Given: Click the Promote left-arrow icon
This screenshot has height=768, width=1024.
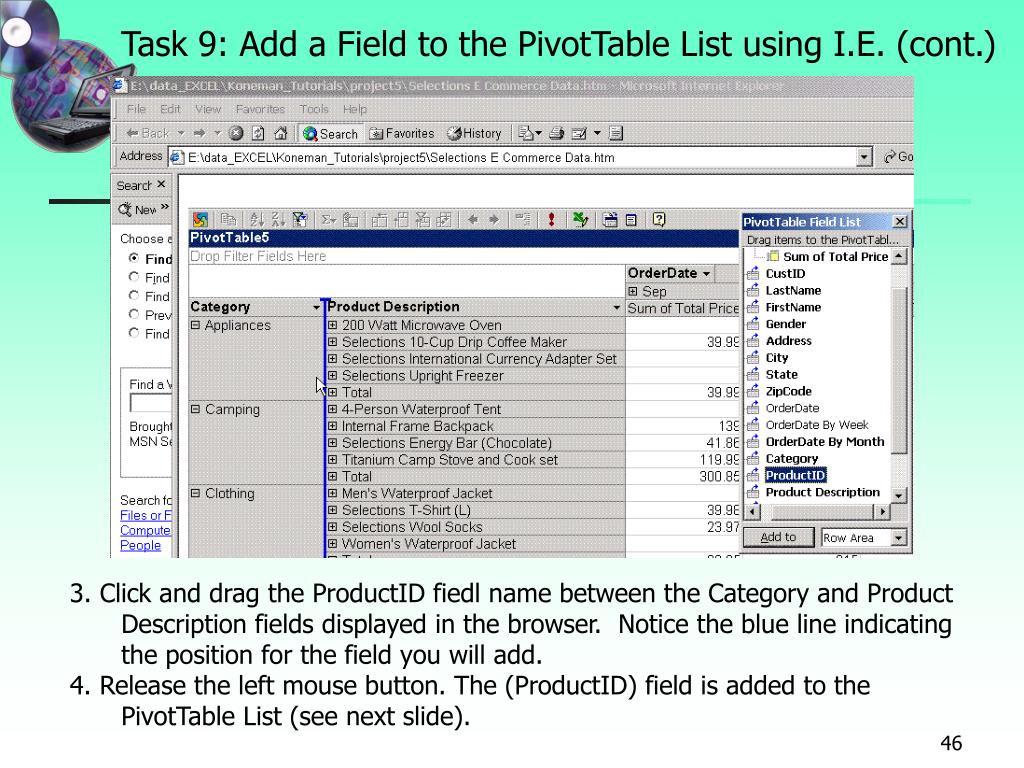Looking at the screenshot, I should point(473,220).
